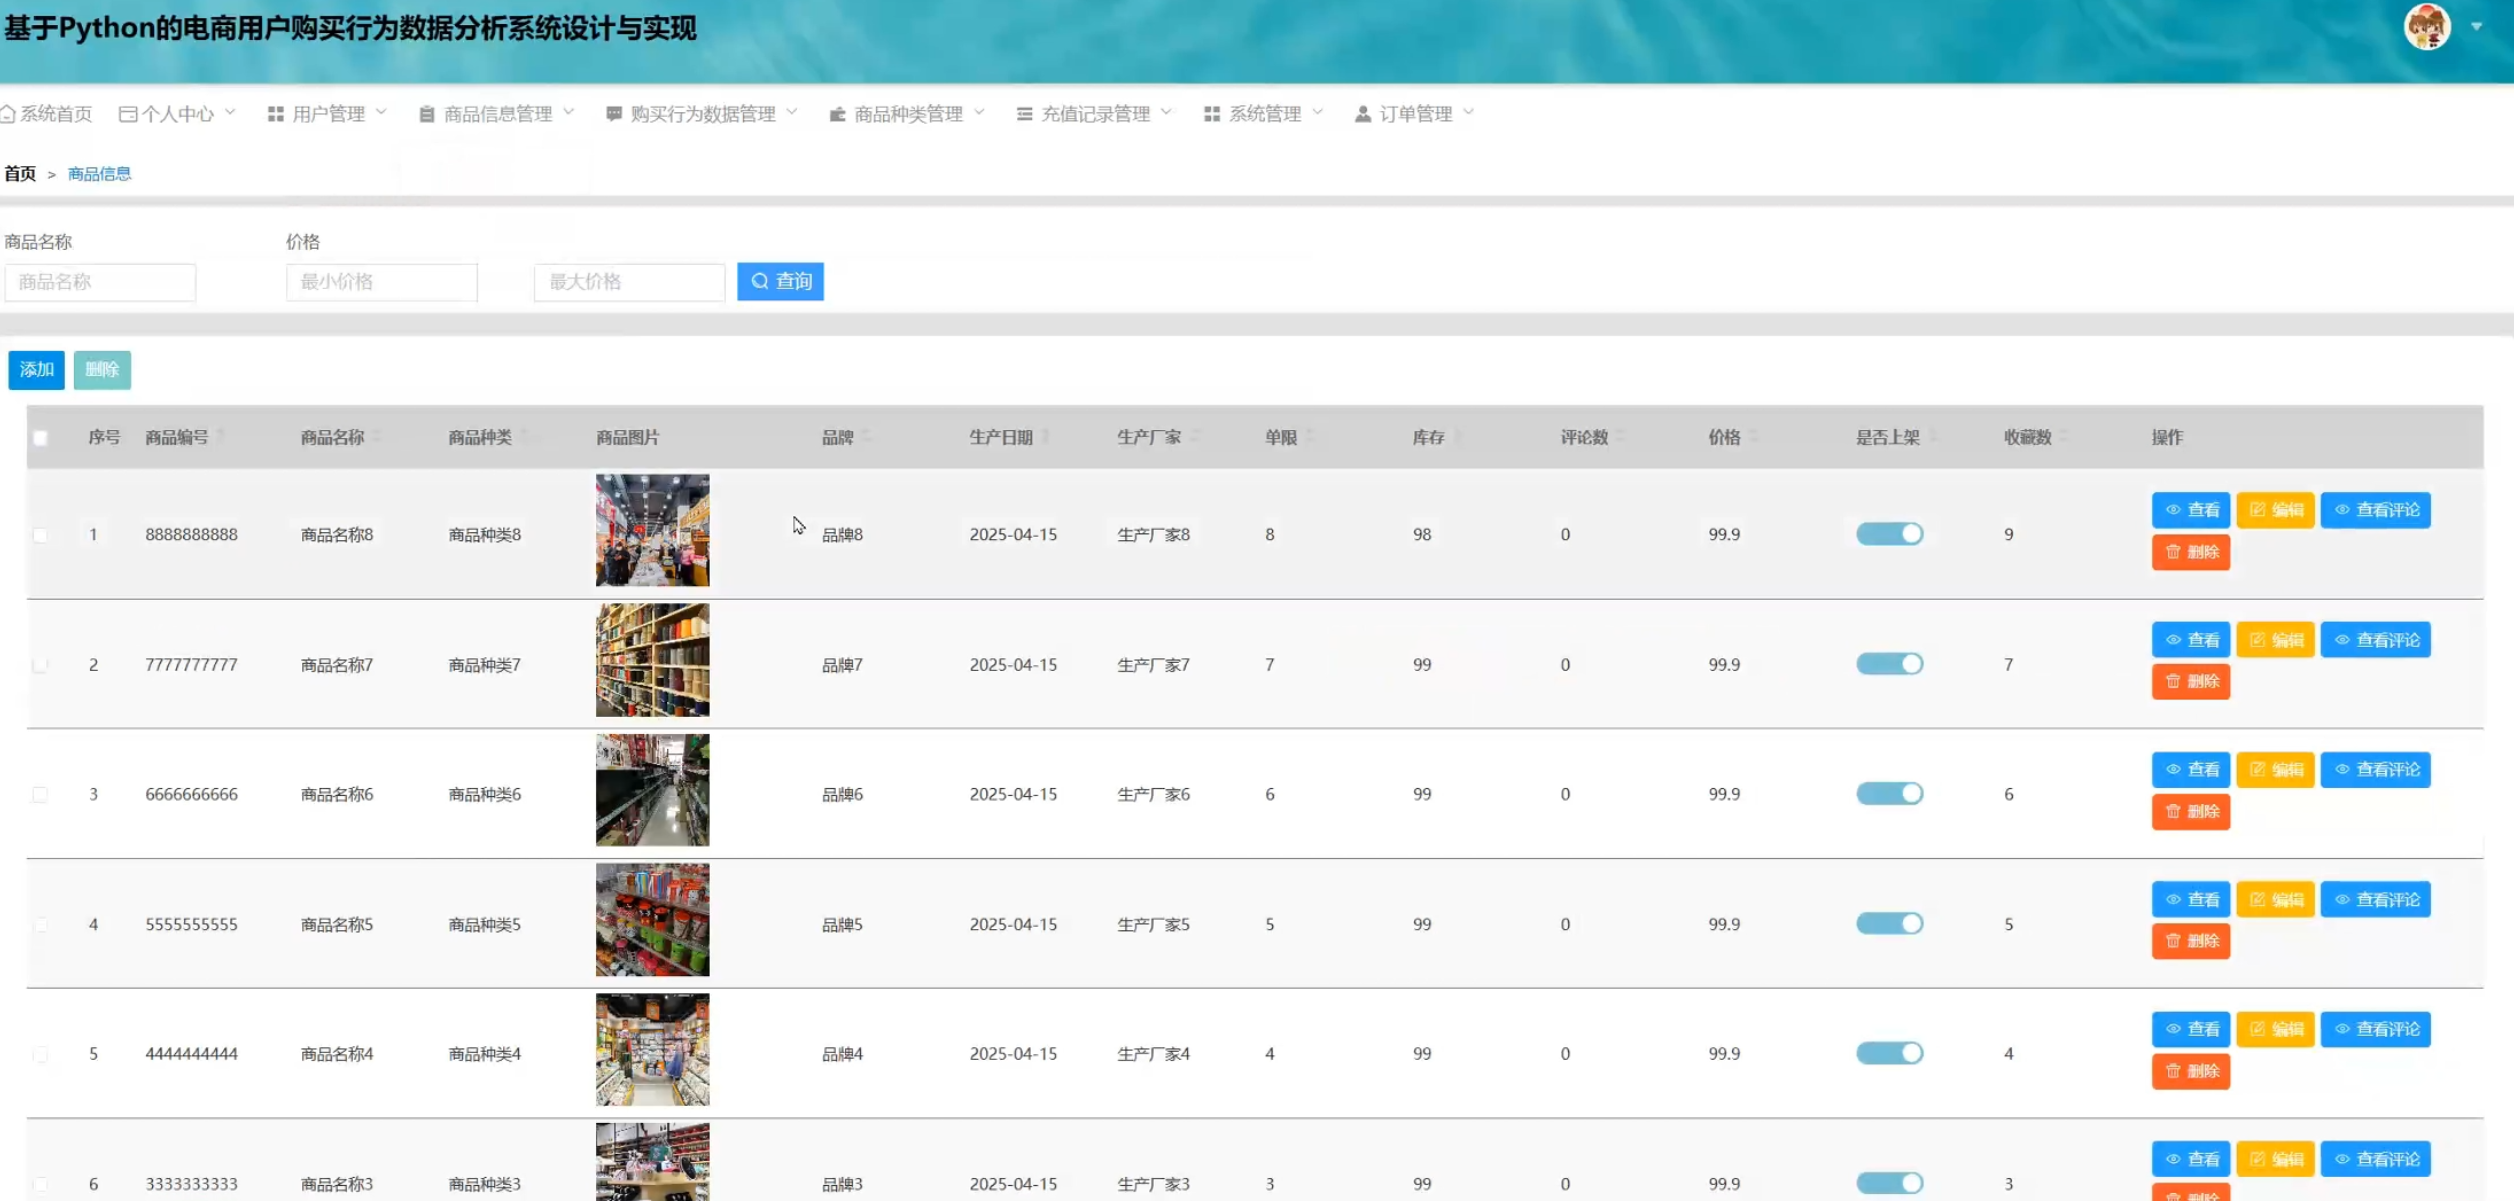Click 编辑 for product 8888888888
This screenshot has width=2514, height=1201.
pyautogui.click(x=2275, y=510)
